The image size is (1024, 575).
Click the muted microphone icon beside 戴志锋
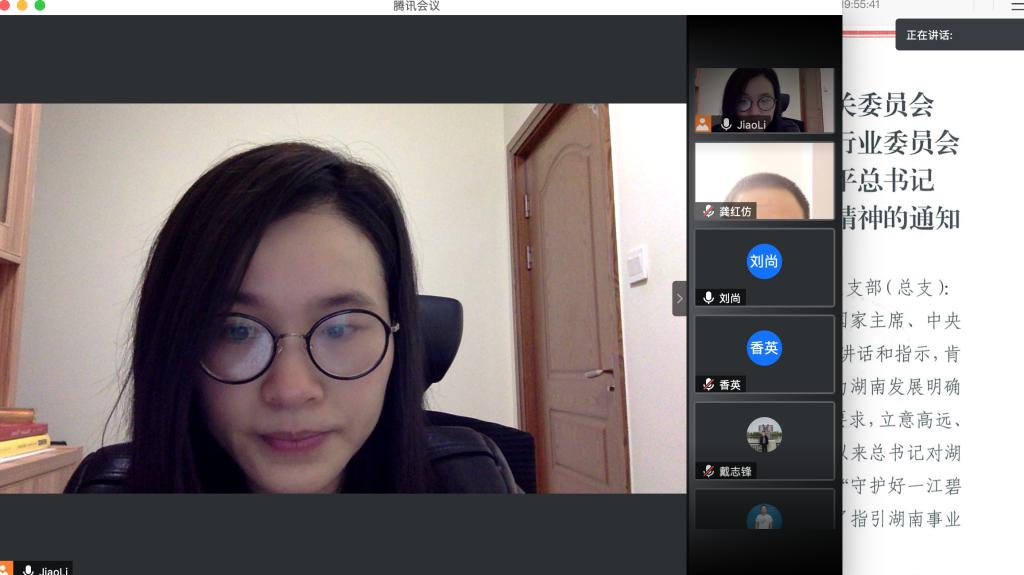tap(708, 471)
